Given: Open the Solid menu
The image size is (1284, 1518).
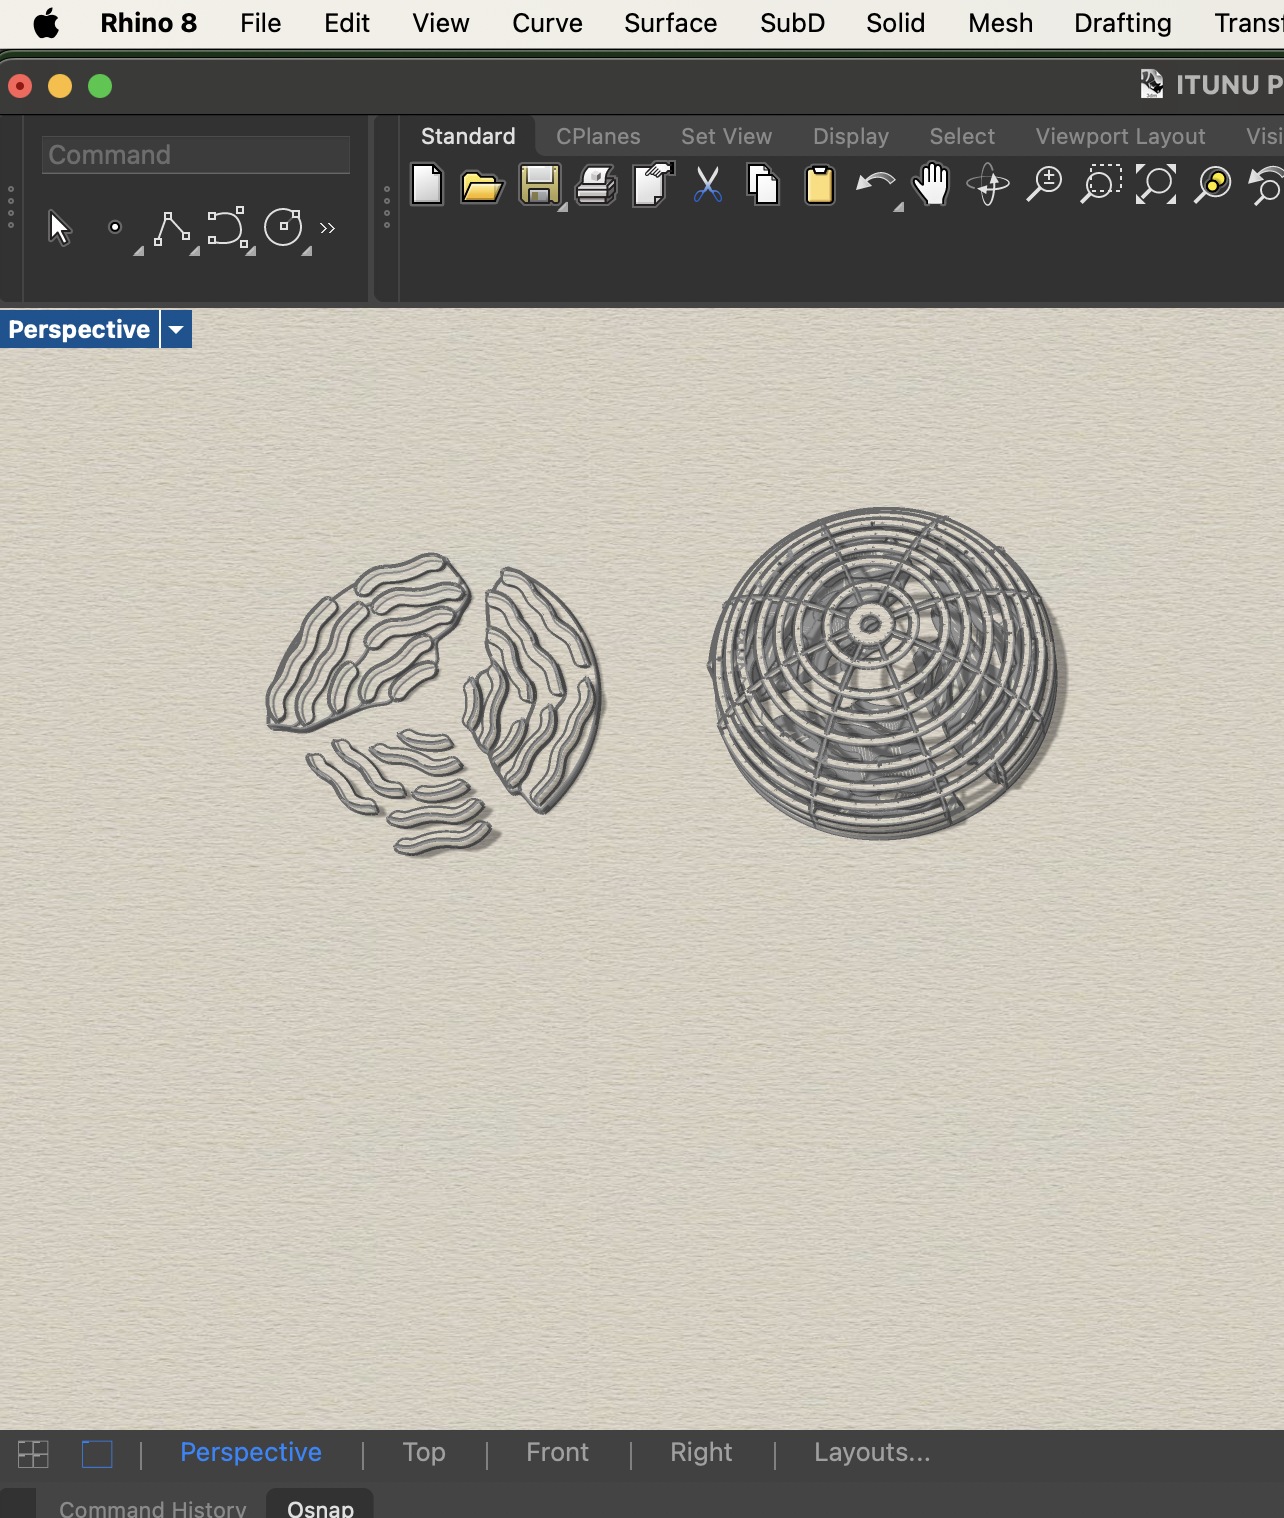Looking at the screenshot, I should pyautogui.click(x=894, y=23).
